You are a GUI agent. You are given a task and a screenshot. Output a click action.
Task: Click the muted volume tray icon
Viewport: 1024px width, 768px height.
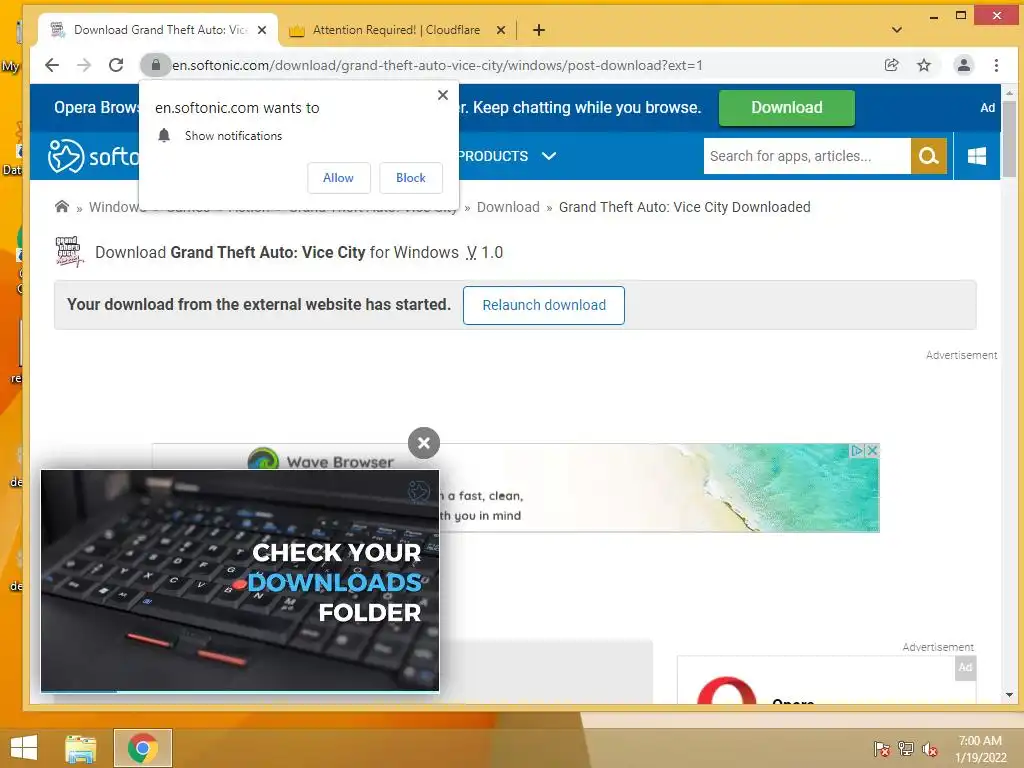coord(929,749)
